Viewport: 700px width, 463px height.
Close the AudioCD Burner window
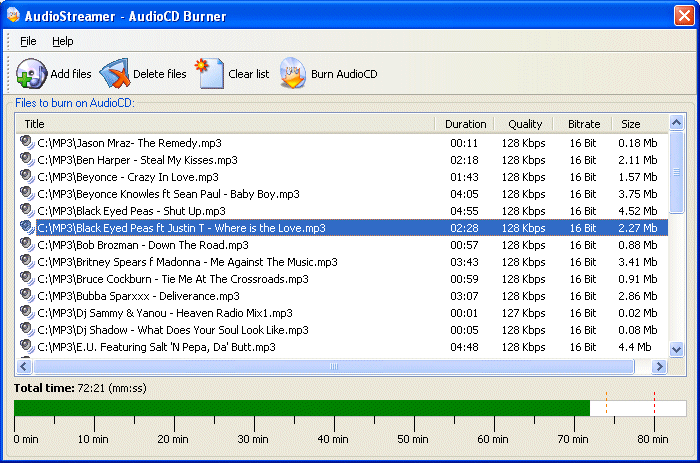684,16
